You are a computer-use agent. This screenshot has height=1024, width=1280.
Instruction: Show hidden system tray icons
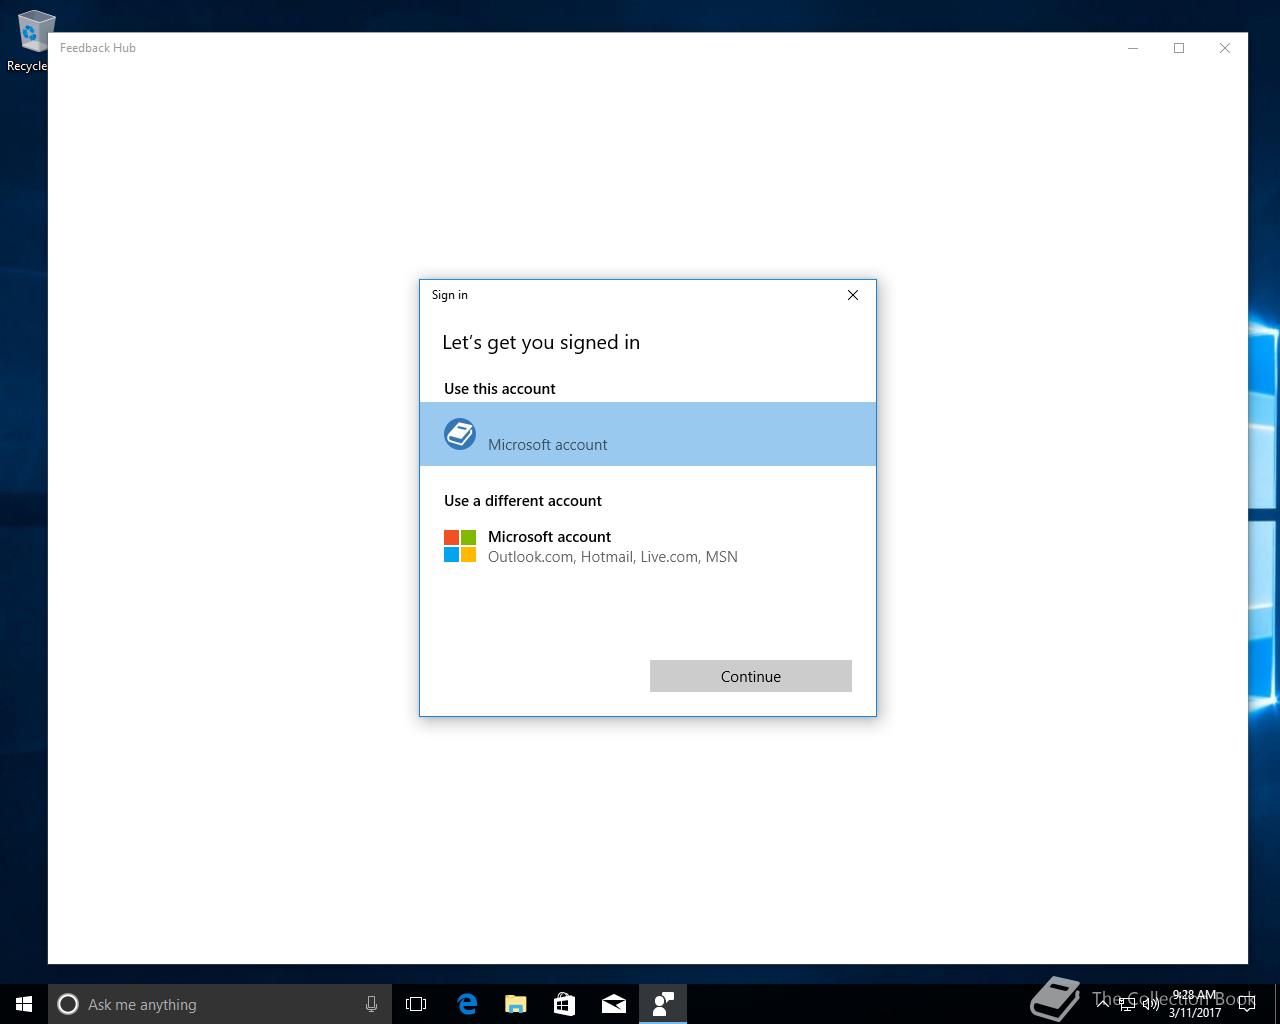tap(1103, 1004)
